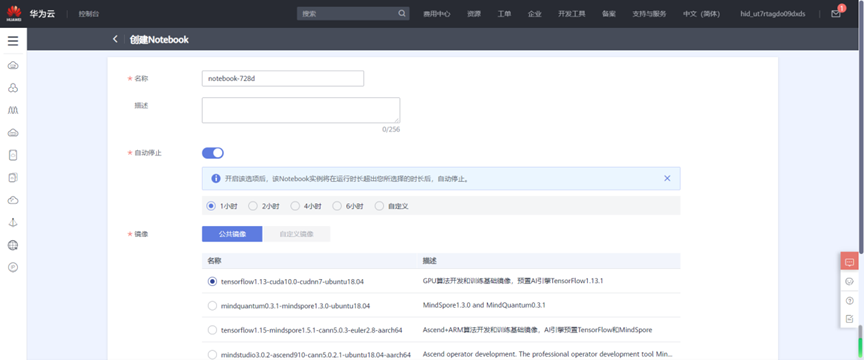Open 企业 in the top navigation
864x360 pixels.
click(x=534, y=14)
